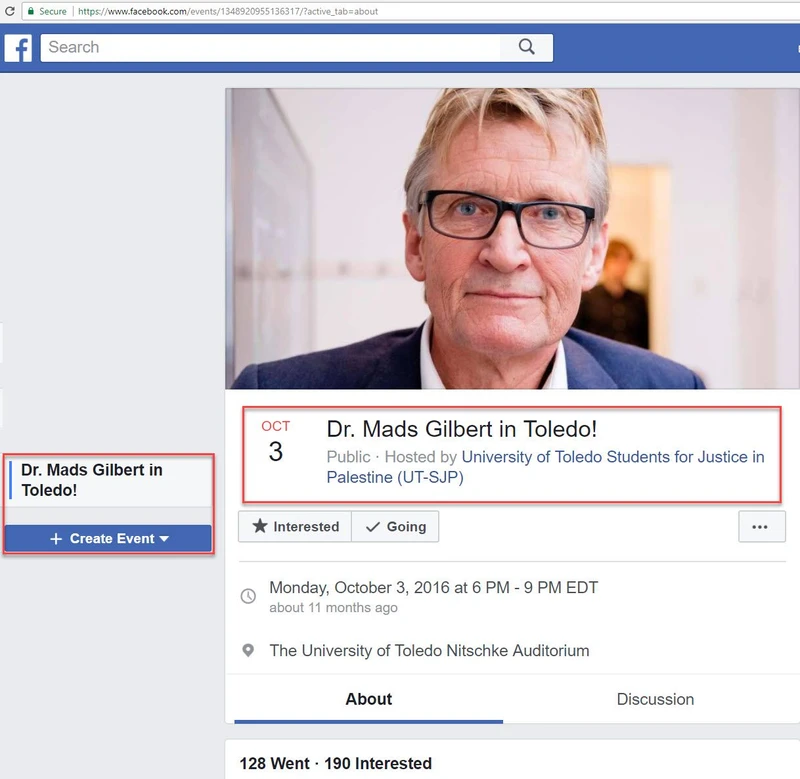Click the star icon on Interested
Image resolution: width=800 pixels, height=779 pixels.
pyautogui.click(x=260, y=526)
